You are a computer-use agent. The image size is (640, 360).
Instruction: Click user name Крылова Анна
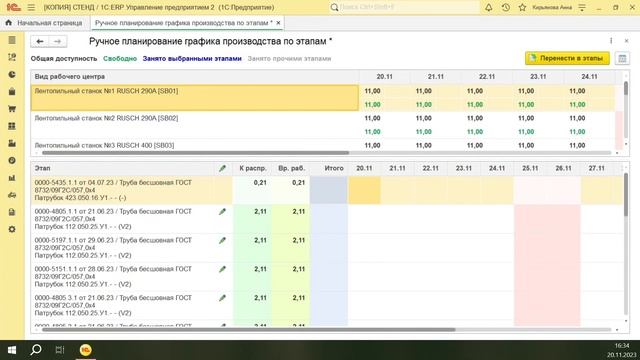[x=552, y=7]
